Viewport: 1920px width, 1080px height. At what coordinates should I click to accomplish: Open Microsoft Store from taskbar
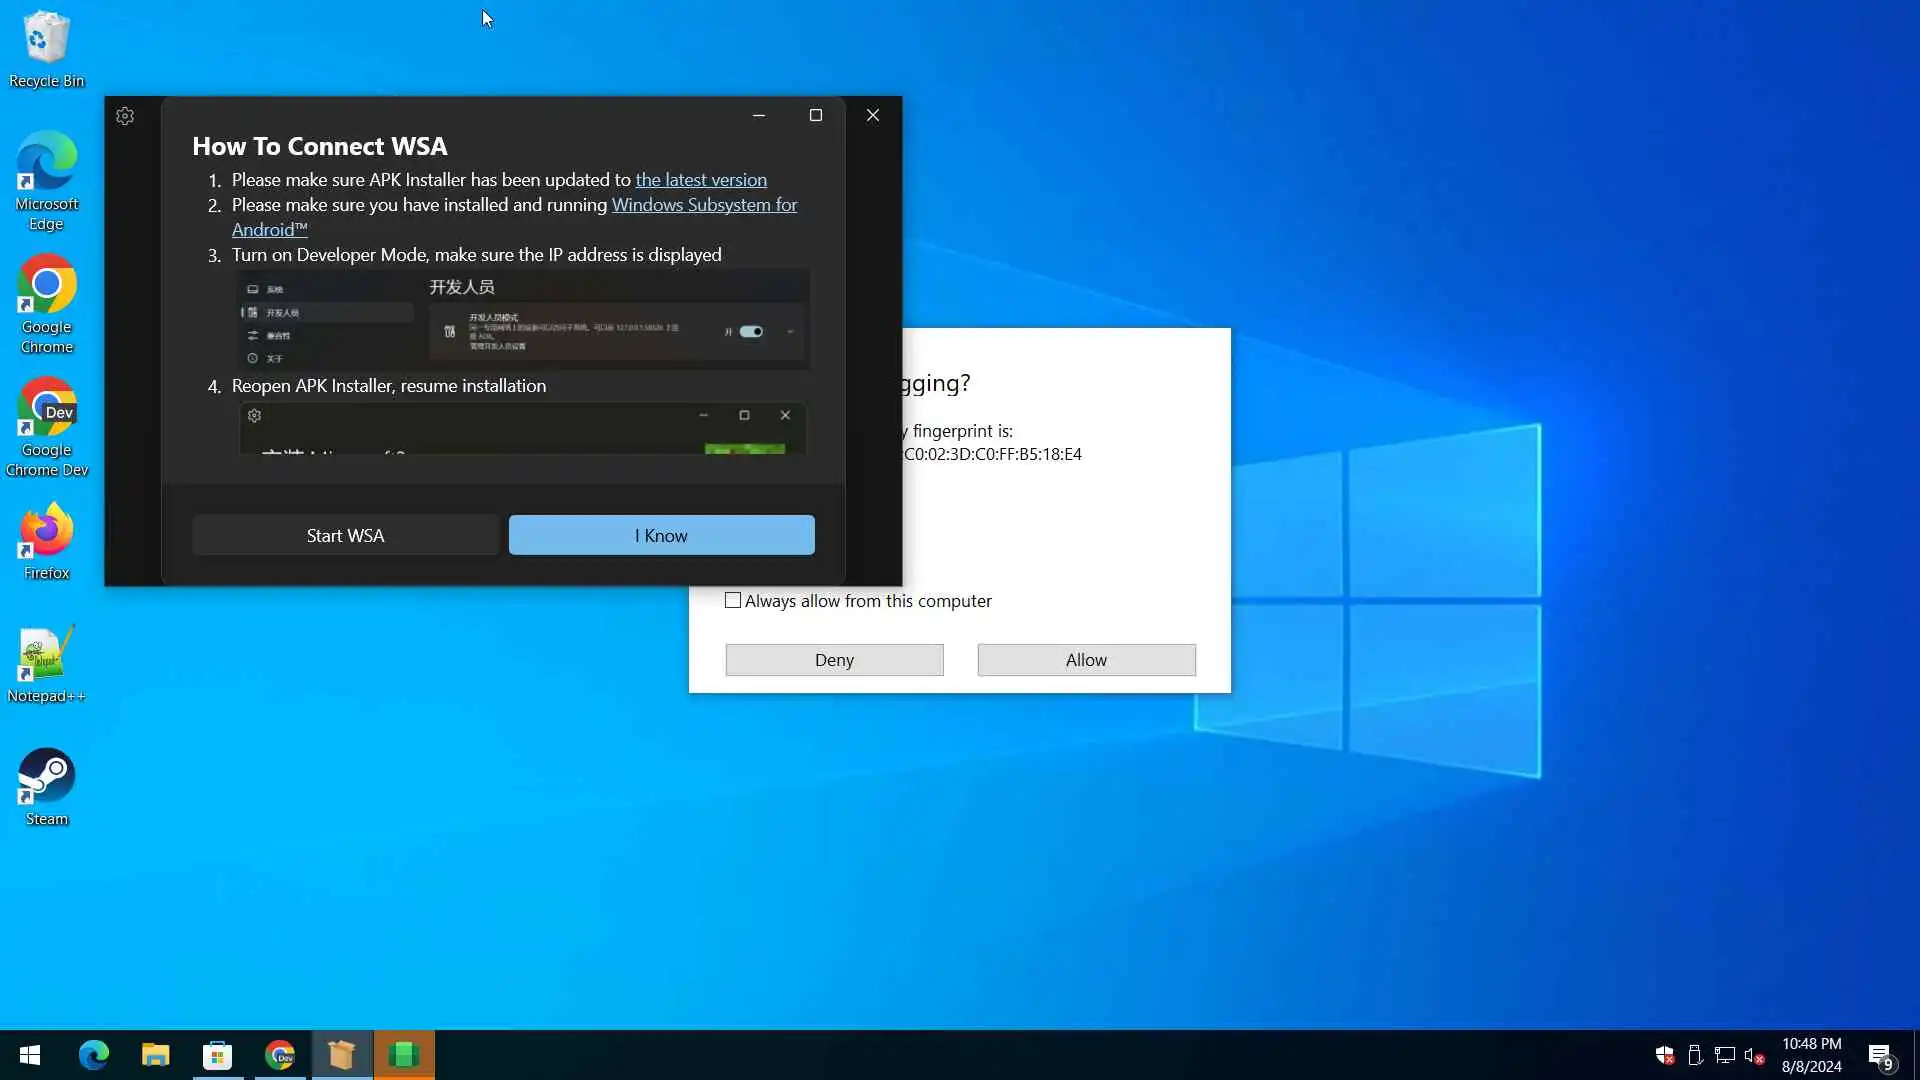217,1055
